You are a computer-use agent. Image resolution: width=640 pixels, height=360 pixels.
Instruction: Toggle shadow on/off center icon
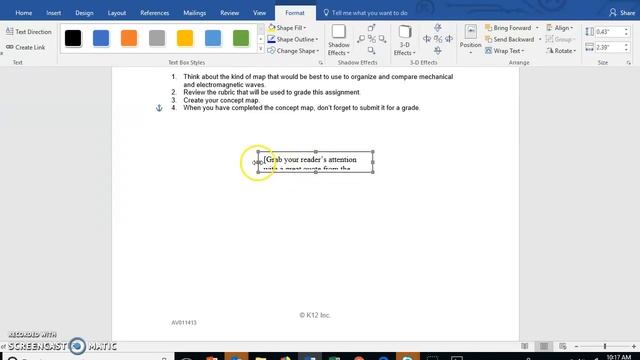(x=371, y=39)
